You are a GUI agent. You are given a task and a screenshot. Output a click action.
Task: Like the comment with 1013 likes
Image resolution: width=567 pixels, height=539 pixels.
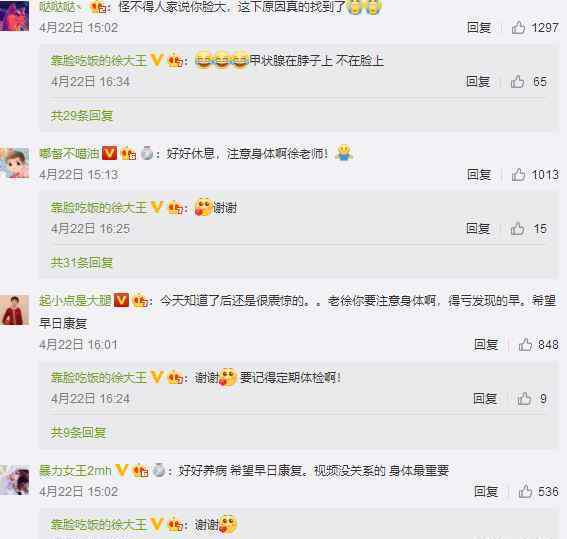[518, 175]
